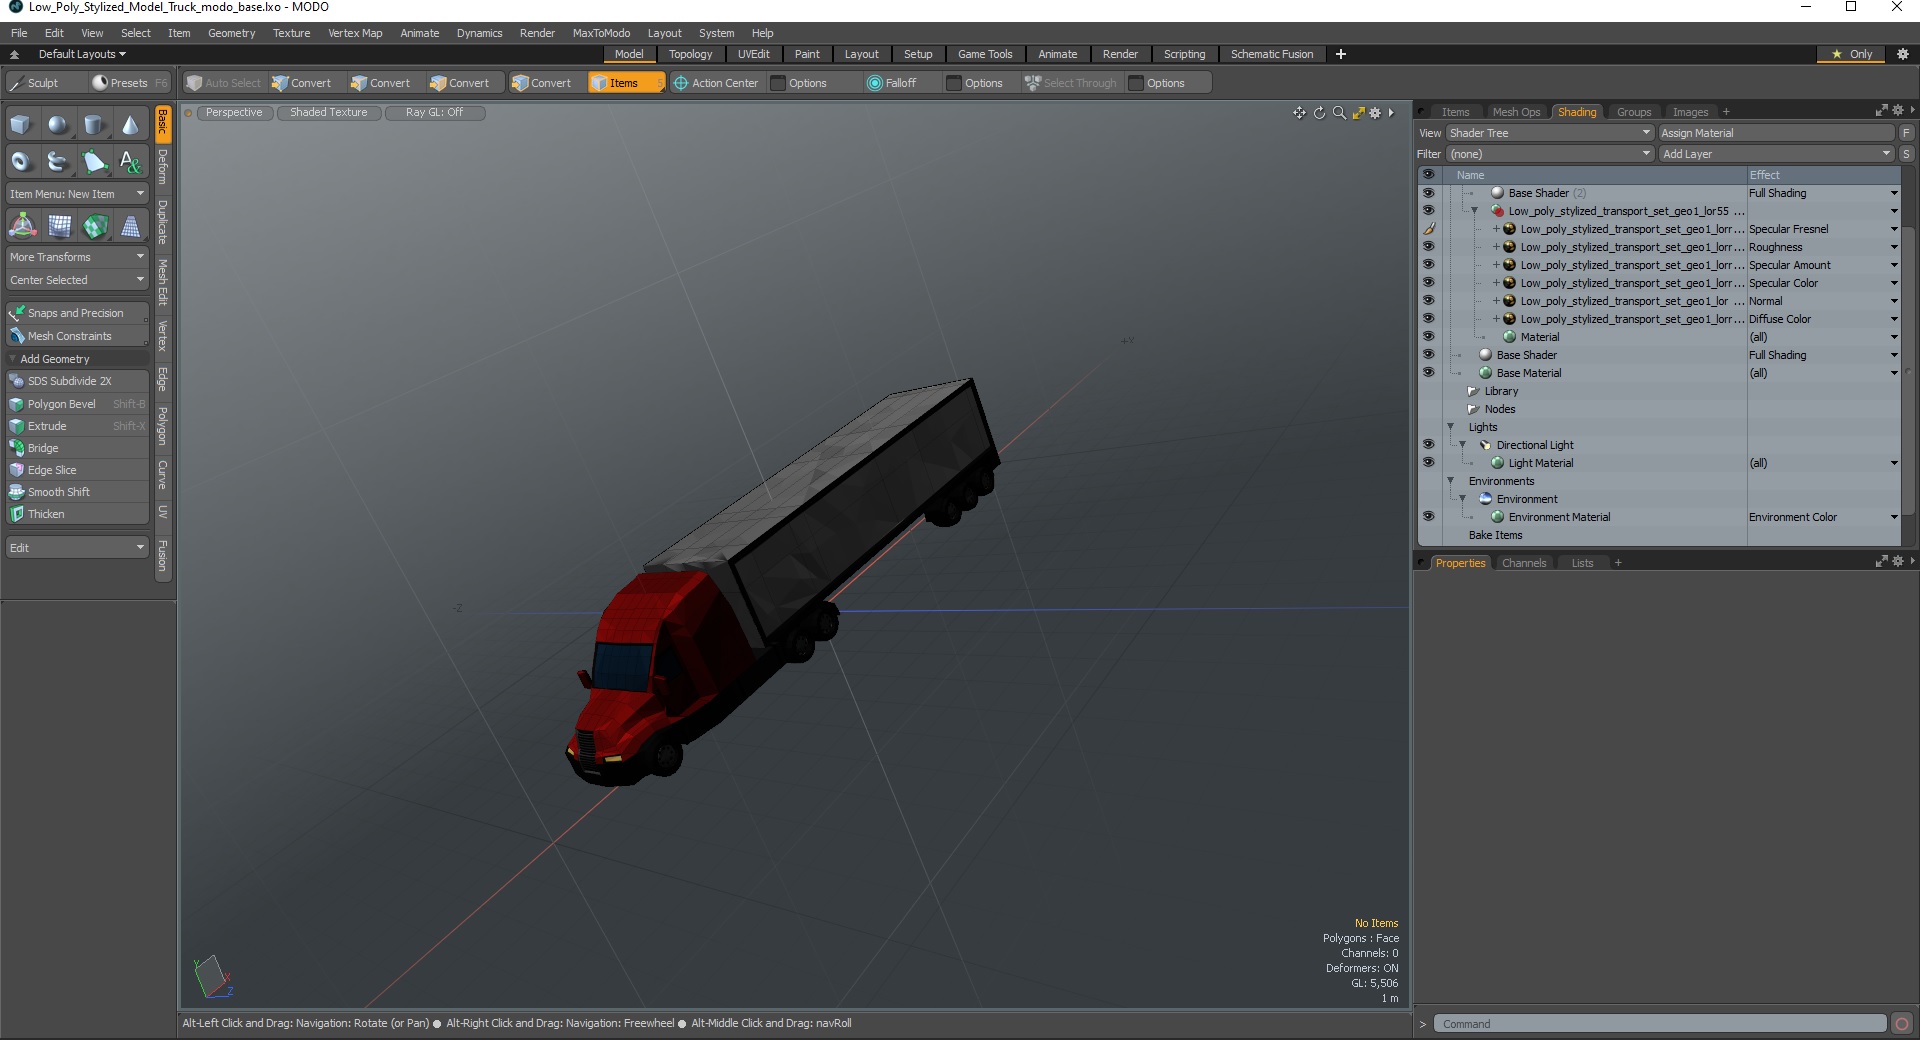Click the Edge Slice tool
The height and width of the screenshot is (1040, 1920).
click(77, 470)
